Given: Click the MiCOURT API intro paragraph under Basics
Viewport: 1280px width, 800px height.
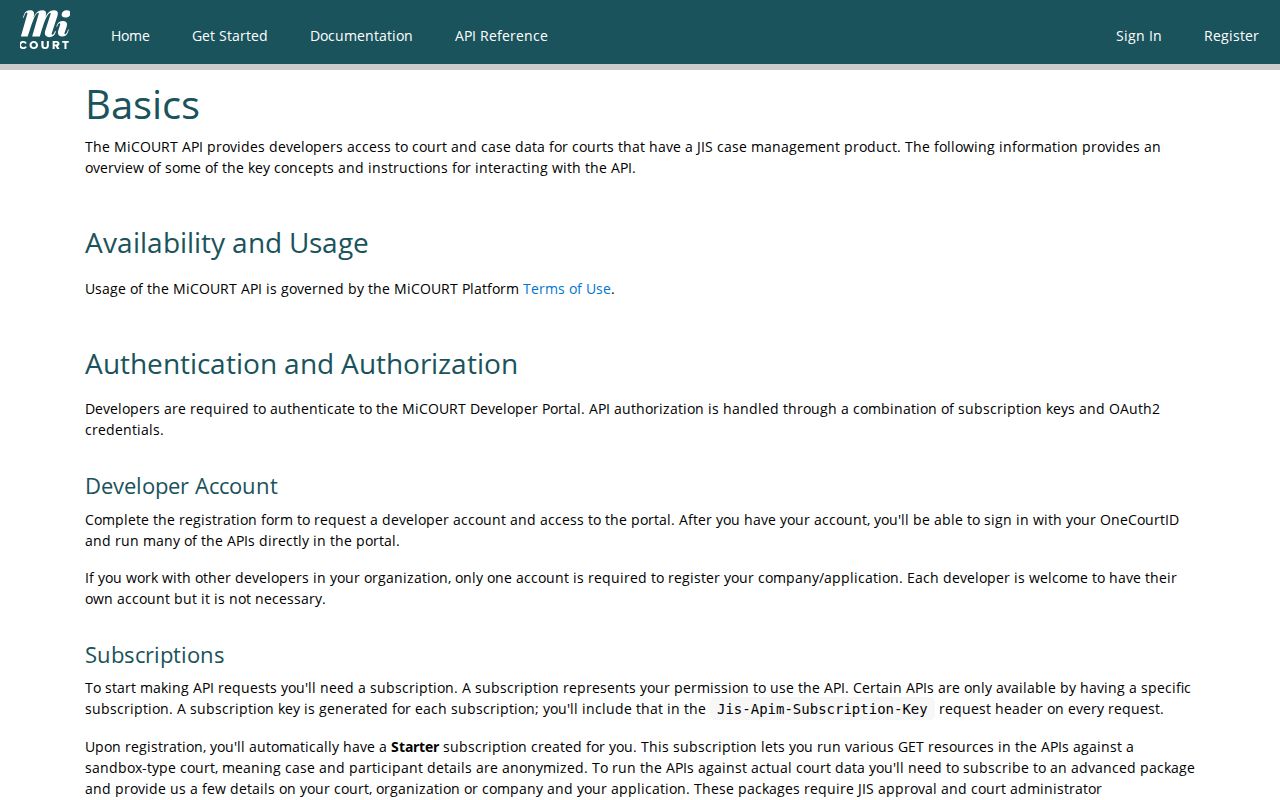Looking at the screenshot, I should click(623, 157).
